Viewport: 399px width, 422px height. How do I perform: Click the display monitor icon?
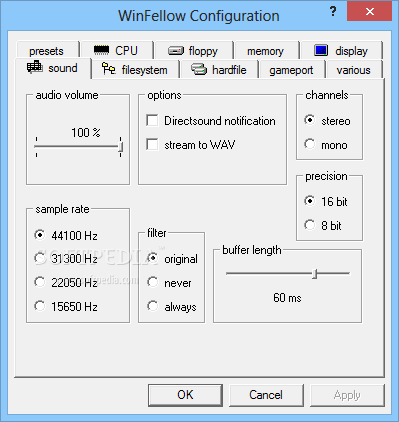coord(321,50)
